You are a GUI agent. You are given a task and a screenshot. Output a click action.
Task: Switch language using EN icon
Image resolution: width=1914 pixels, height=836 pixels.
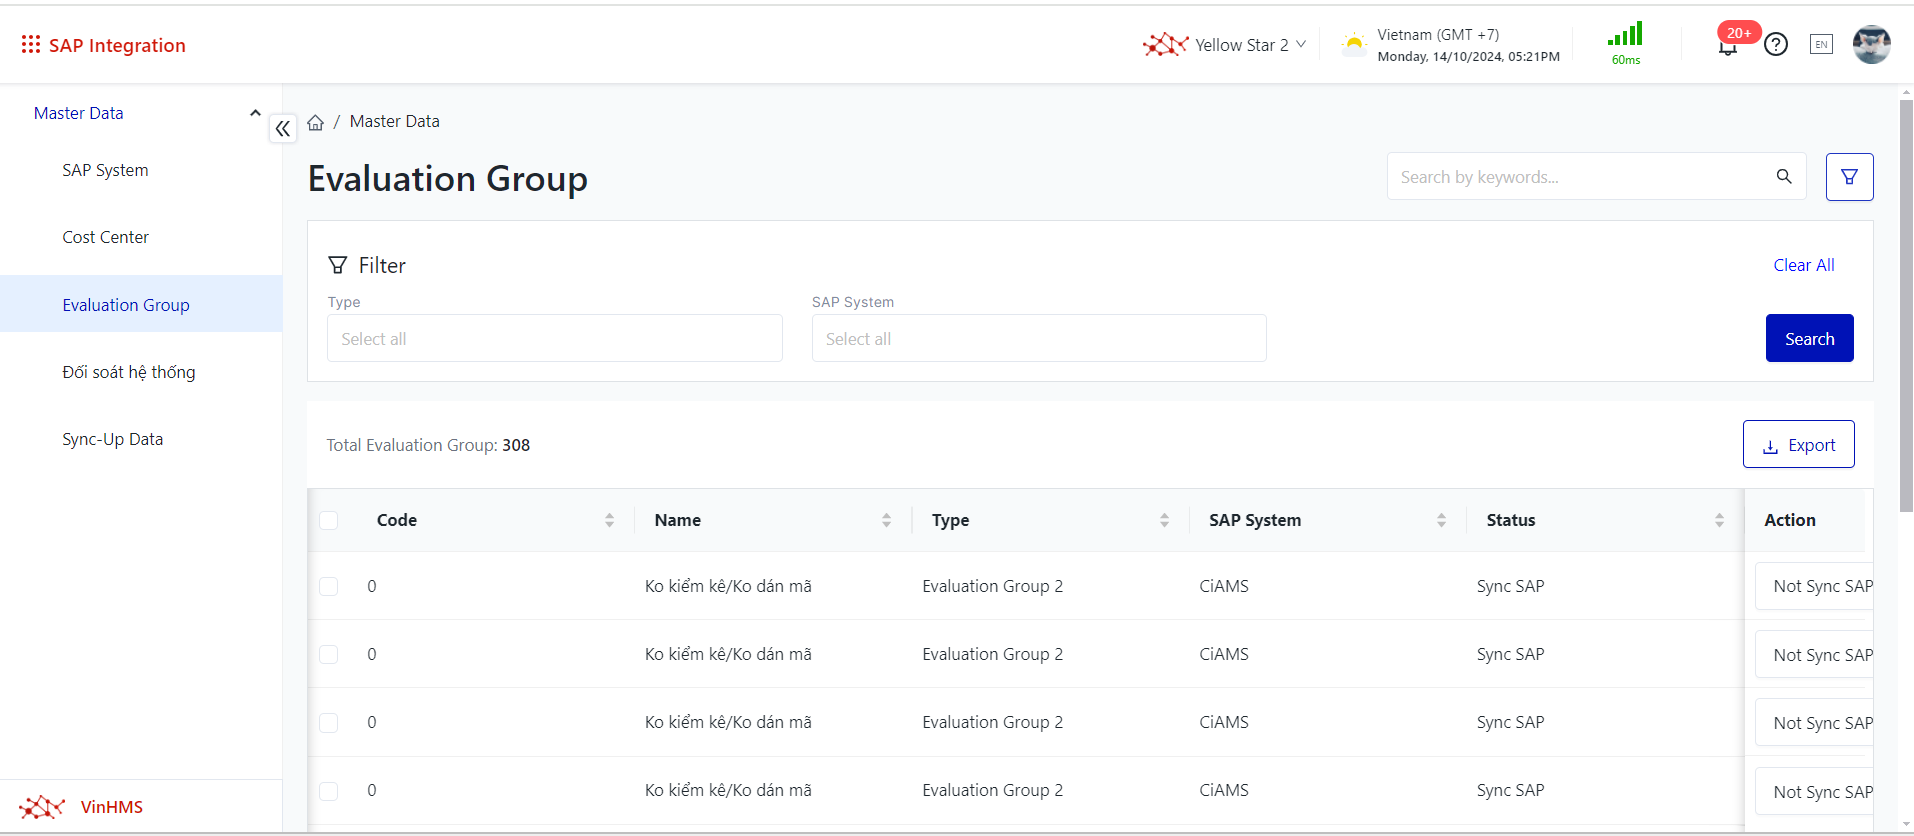1821,45
